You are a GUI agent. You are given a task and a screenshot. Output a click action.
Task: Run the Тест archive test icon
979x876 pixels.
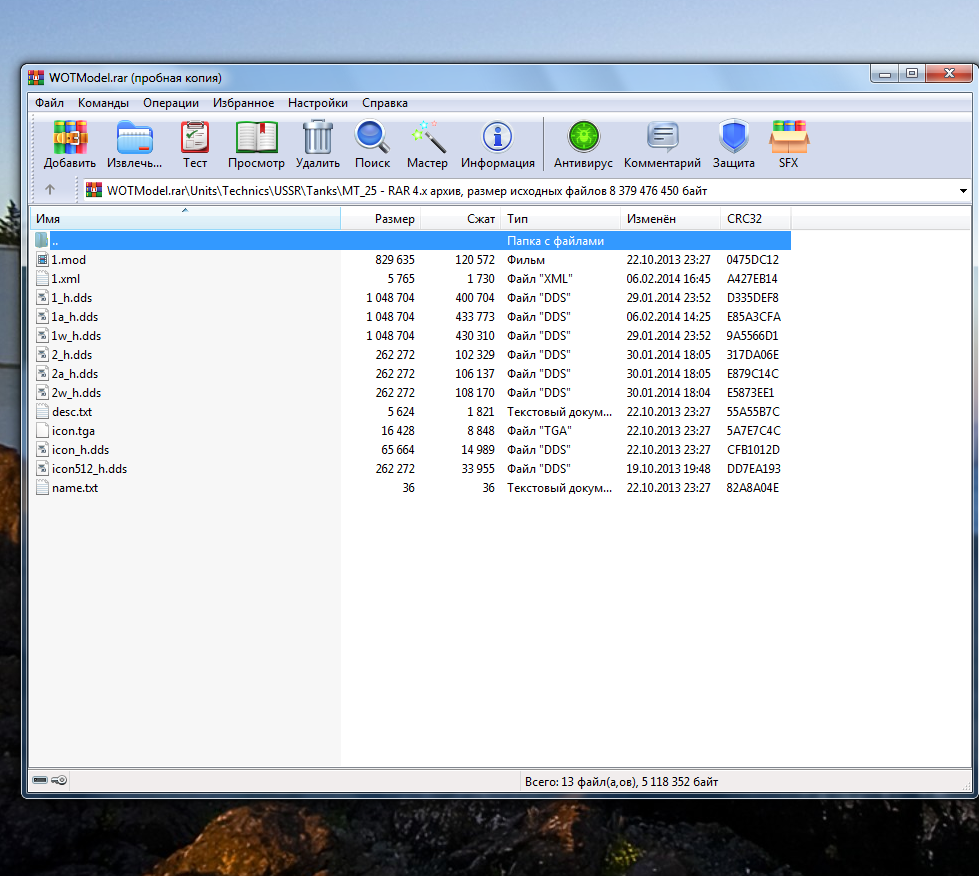(x=195, y=137)
